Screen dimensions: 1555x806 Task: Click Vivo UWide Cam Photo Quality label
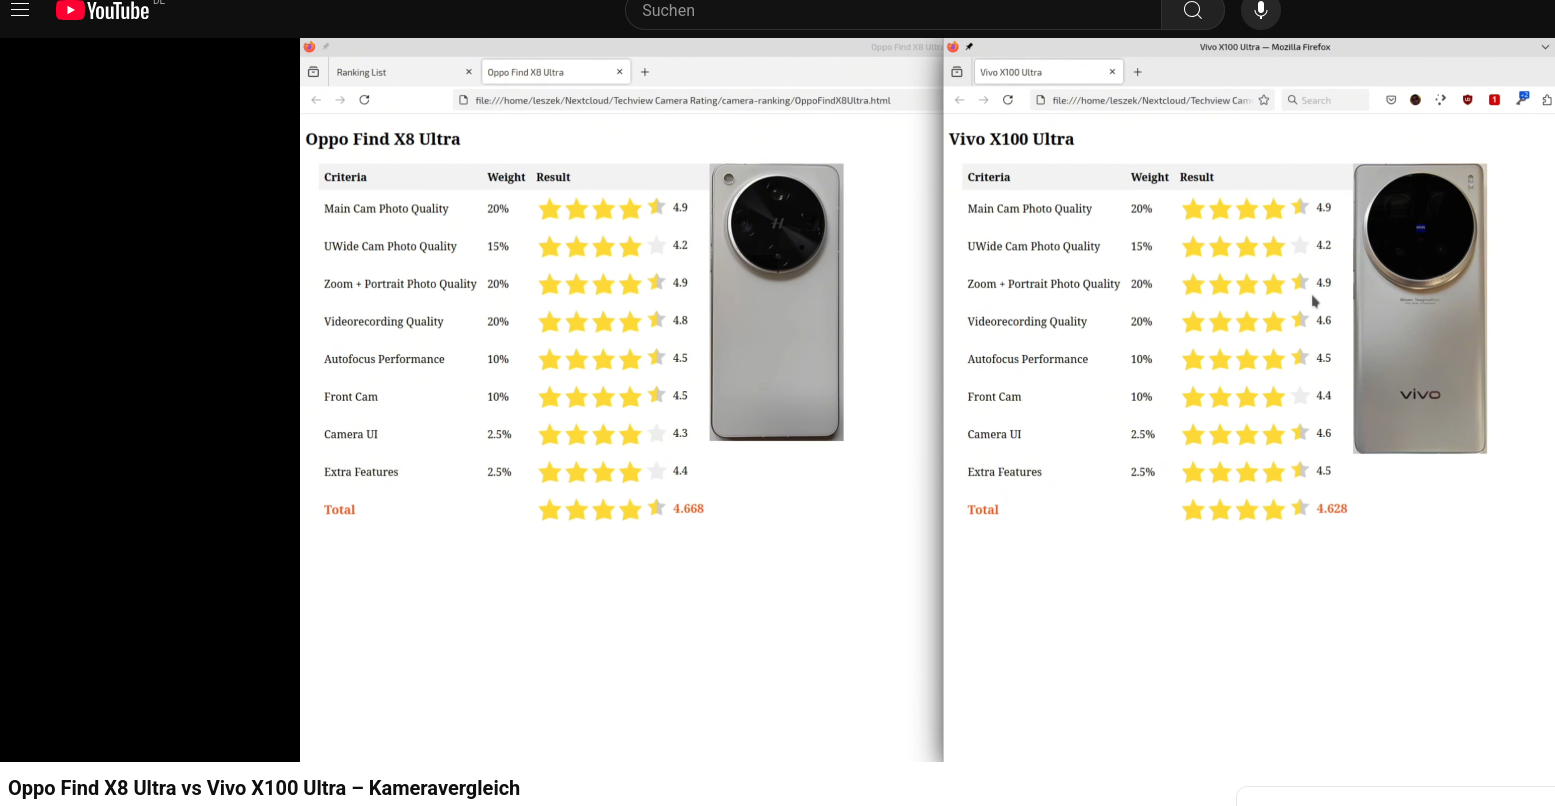tap(1033, 246)
